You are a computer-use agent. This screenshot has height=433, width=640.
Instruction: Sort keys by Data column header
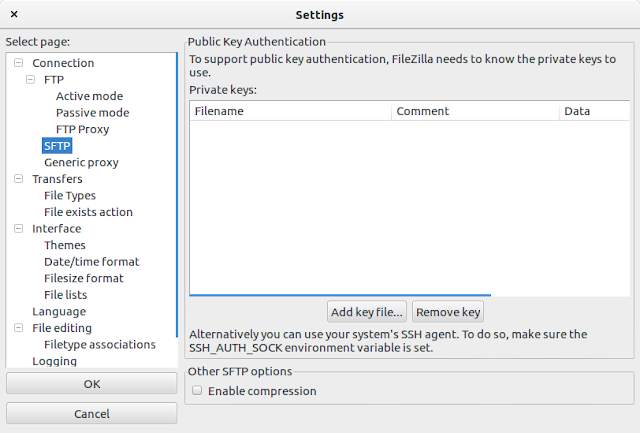pos(594,111)
